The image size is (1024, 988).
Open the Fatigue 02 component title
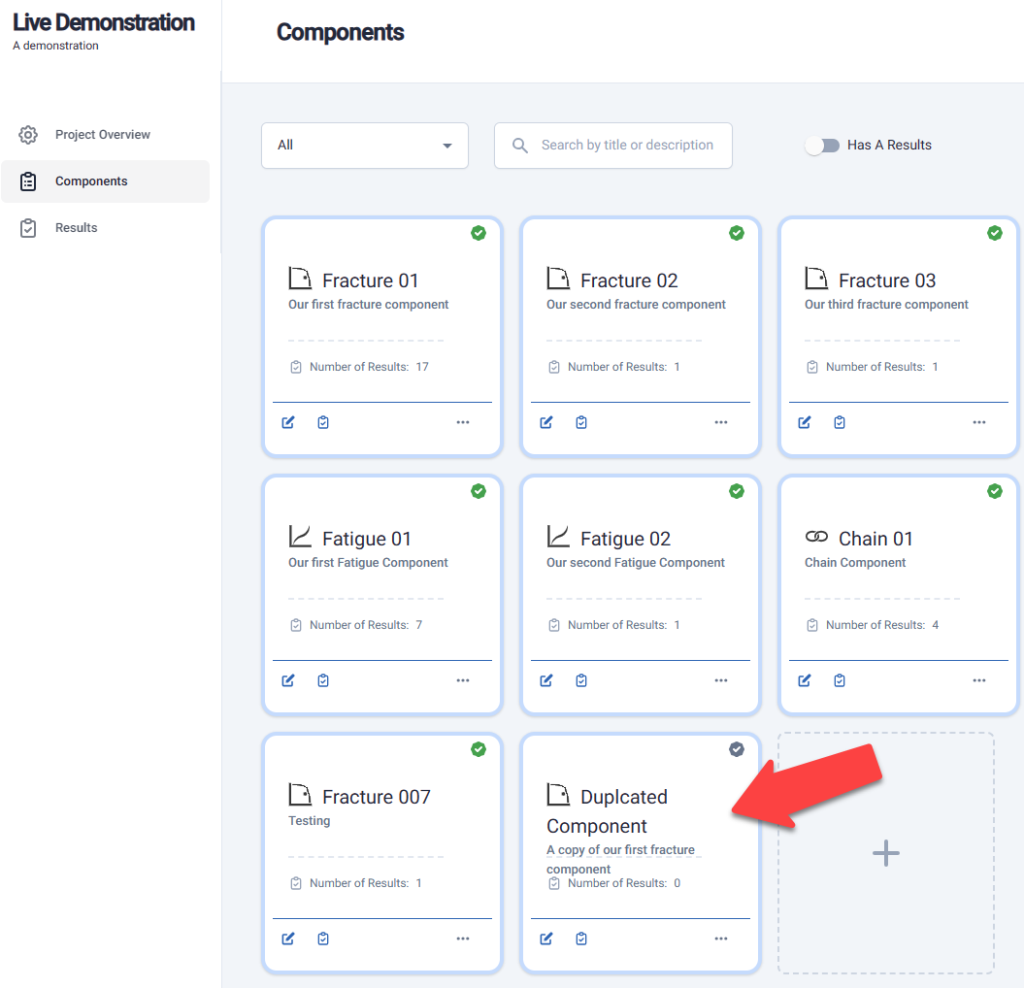625,539
